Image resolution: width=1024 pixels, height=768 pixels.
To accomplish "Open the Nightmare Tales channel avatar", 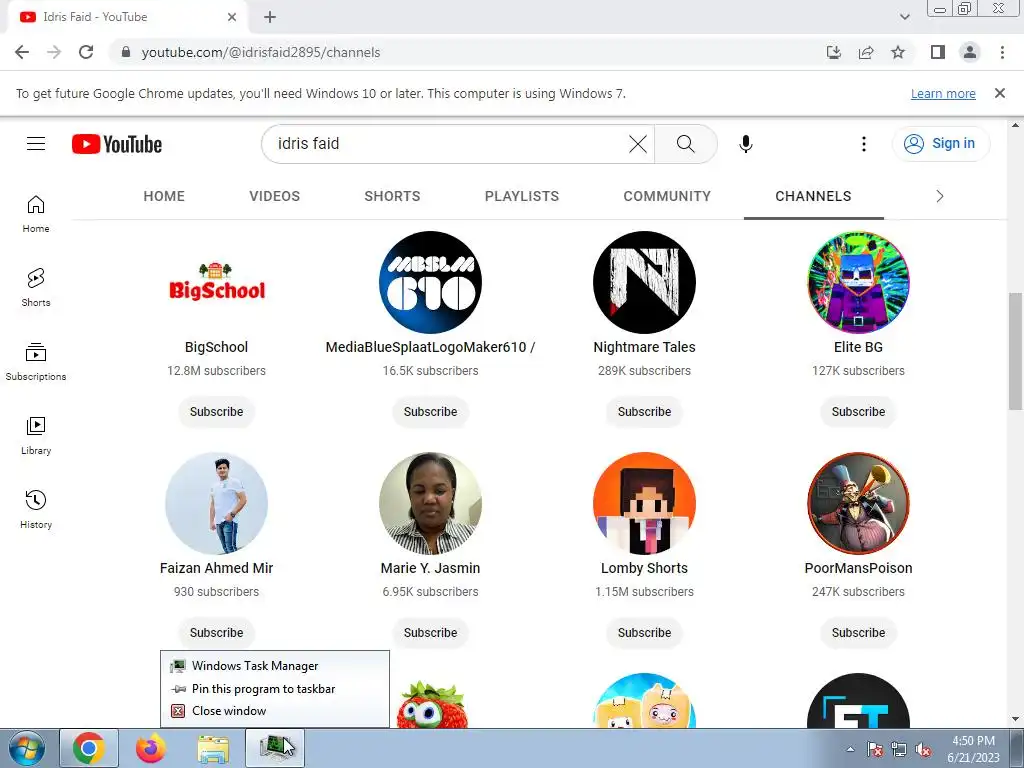I will (x=644, y=282).
